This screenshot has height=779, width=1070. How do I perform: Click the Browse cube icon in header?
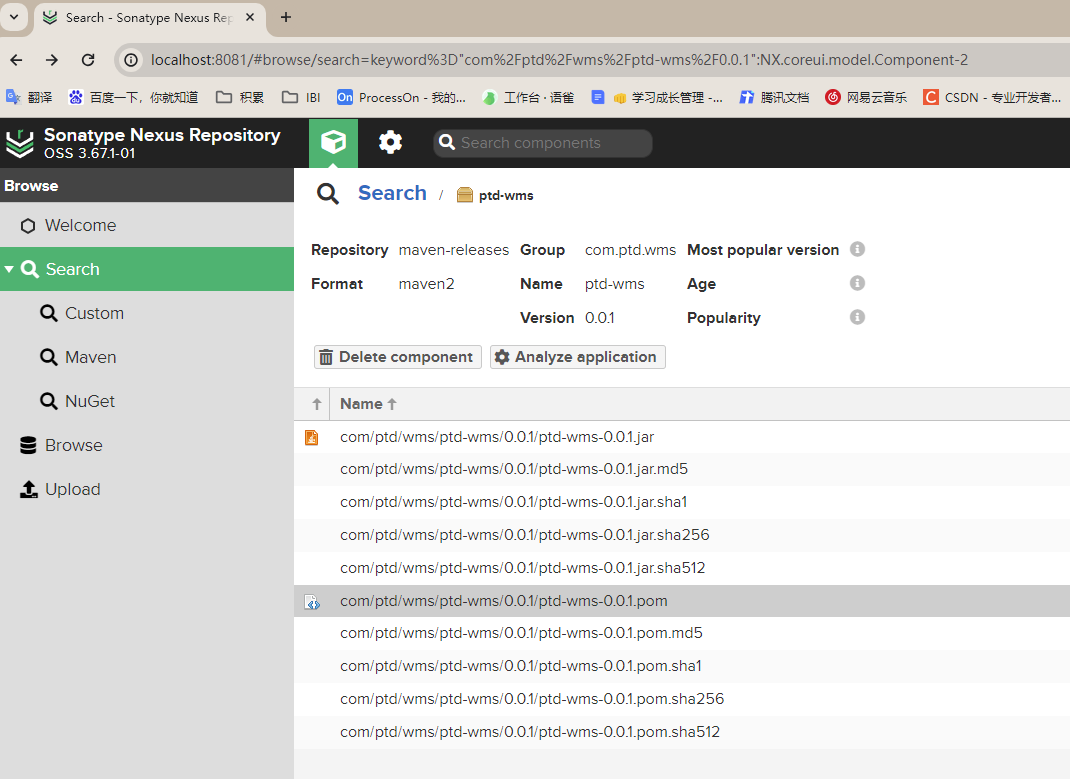[x=333, y=143]
